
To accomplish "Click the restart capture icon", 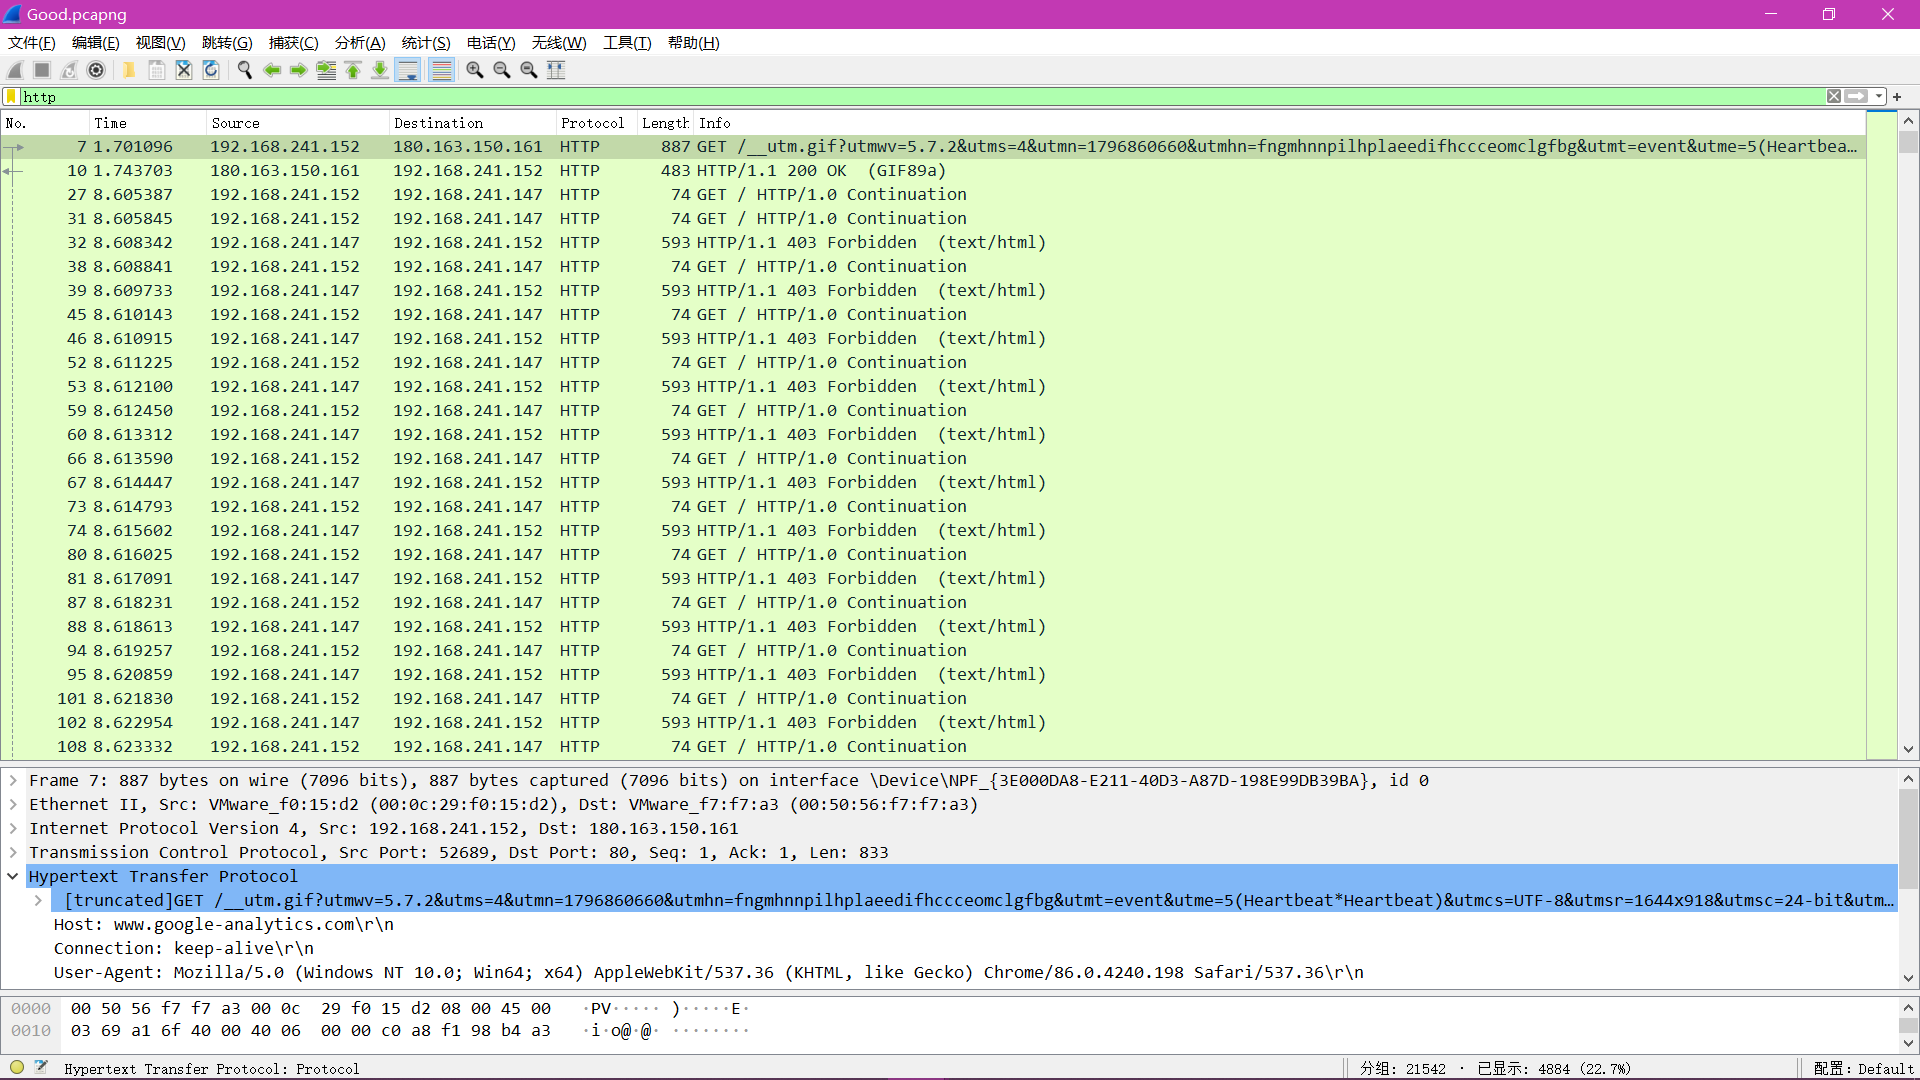I will (69, 70).
